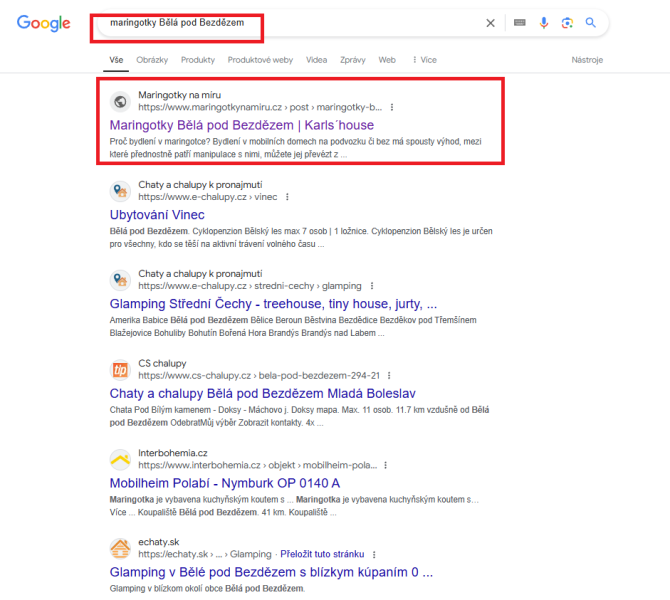This screenshot has width=670, height=600.
Task: Expand the Více menu
Action: (425, 60)
